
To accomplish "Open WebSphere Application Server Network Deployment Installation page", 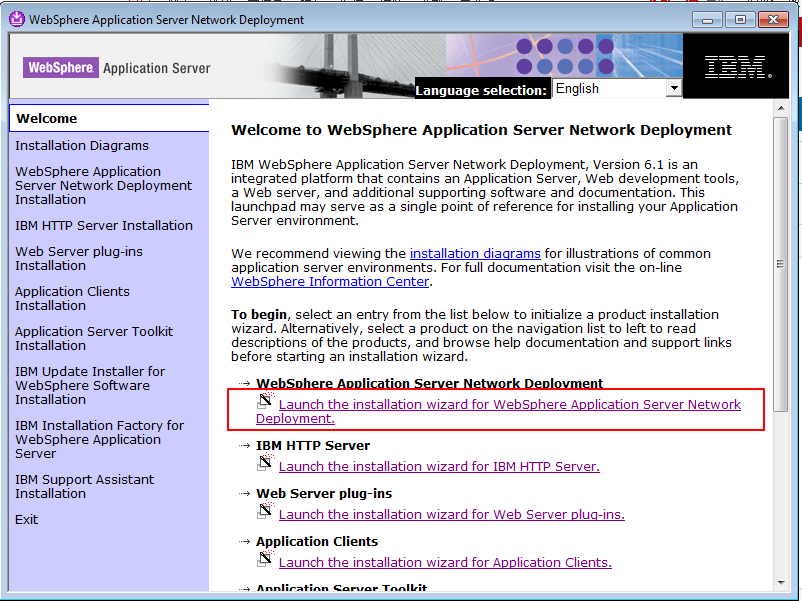I will 103,185.
